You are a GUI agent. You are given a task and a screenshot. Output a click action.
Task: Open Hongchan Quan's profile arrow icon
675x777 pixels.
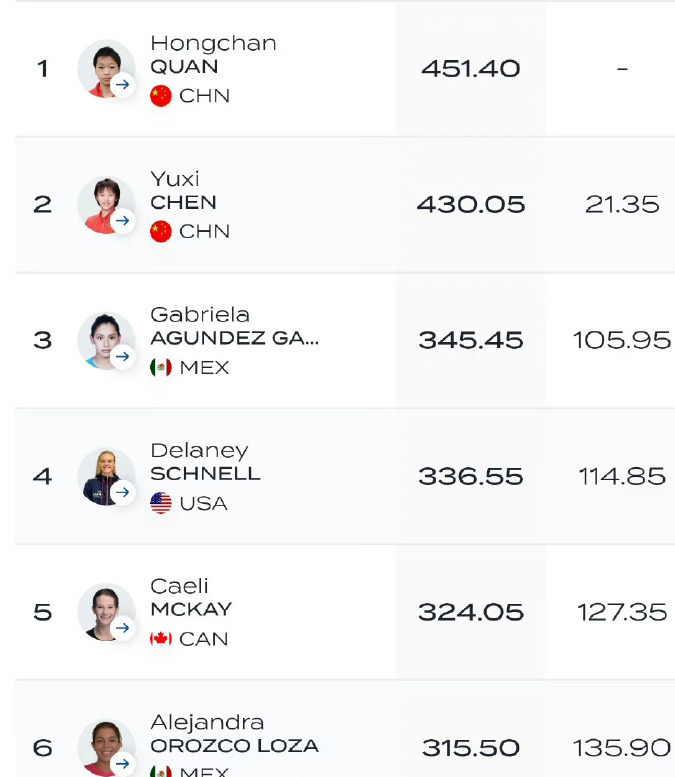click(122, 85)
